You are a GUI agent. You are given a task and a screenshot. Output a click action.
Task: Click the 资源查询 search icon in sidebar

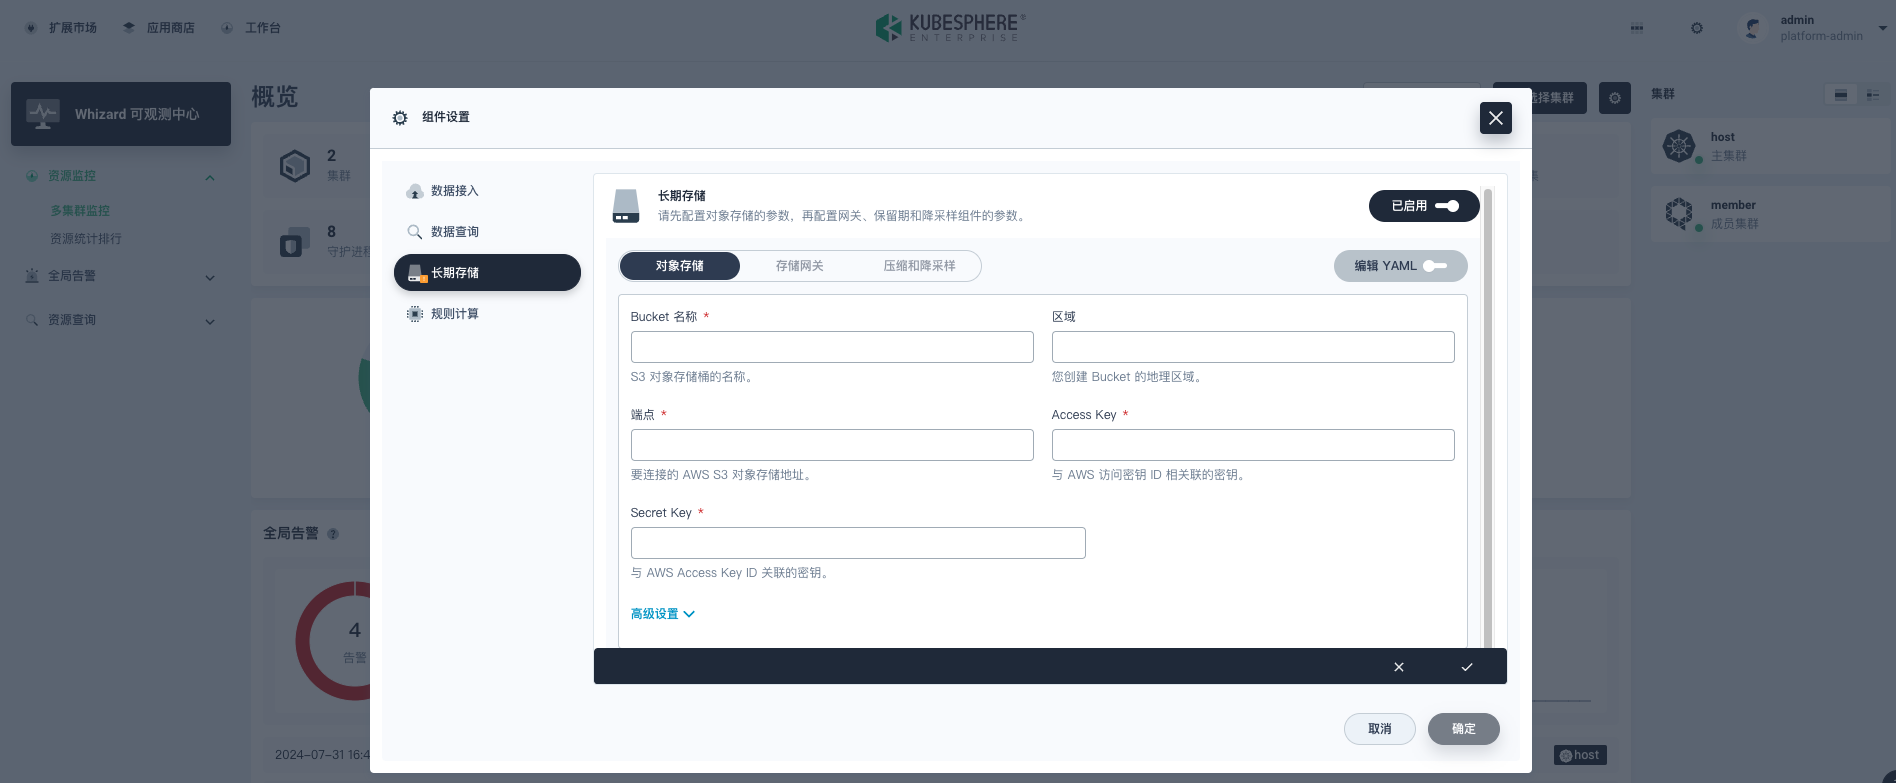coord(32,320)
